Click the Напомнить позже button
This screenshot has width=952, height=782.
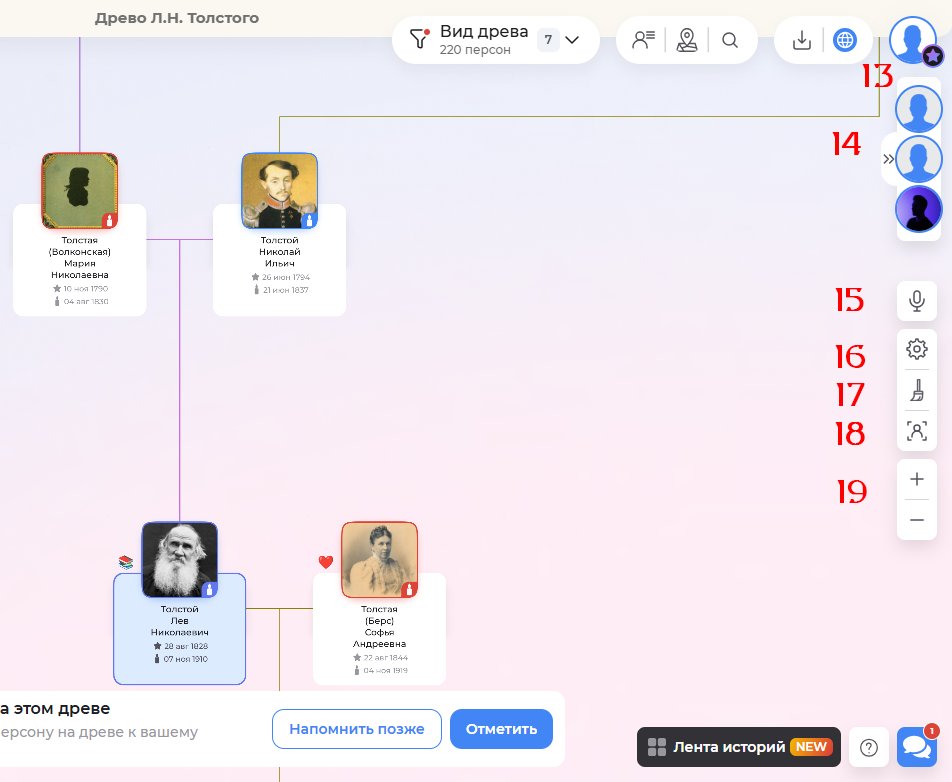(x=356, y=729)
